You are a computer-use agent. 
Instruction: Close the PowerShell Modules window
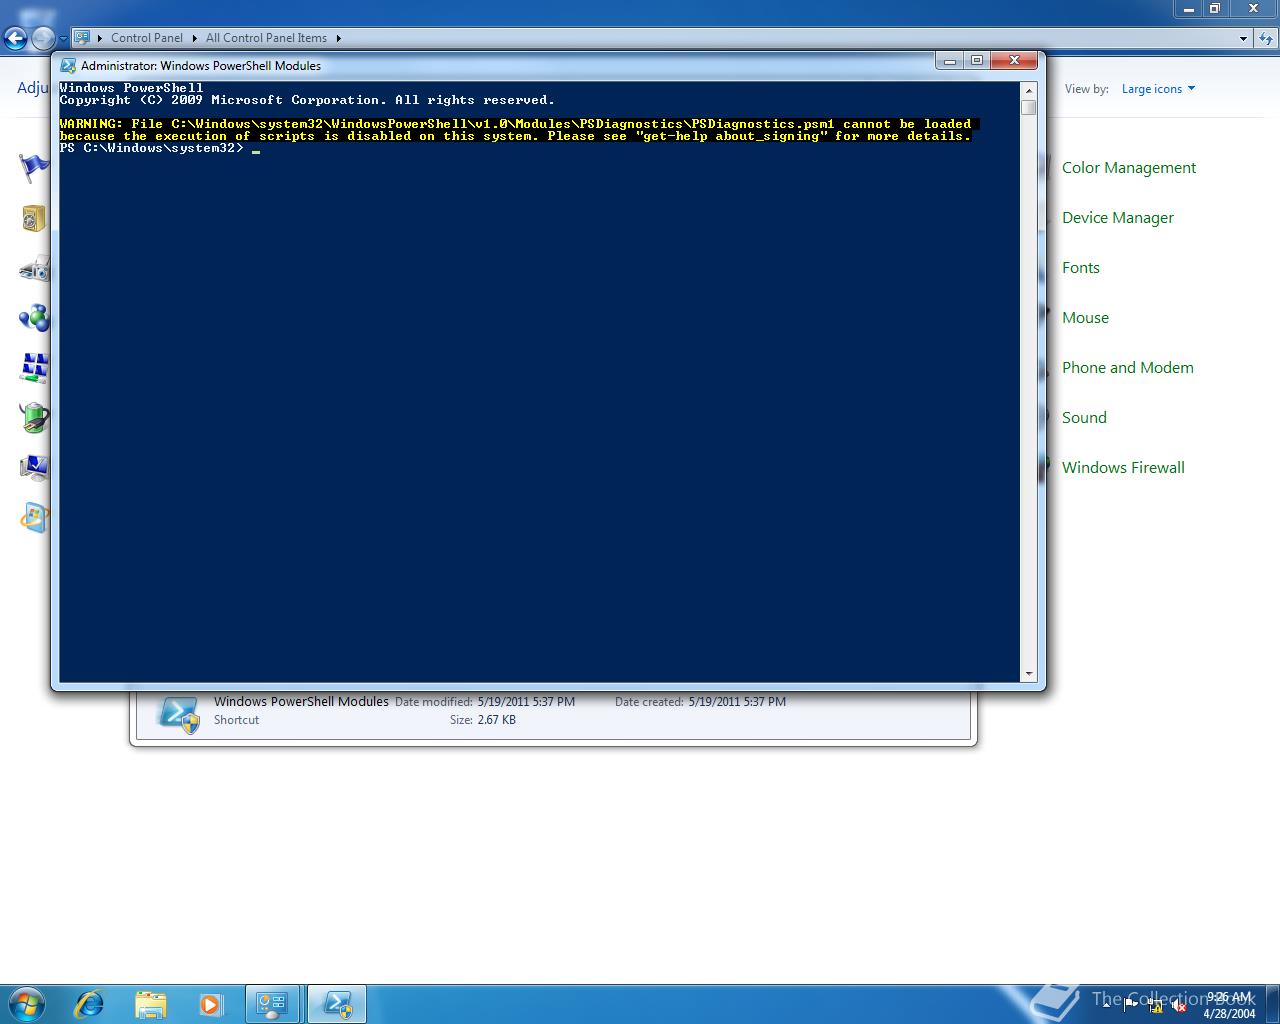click(1014, 61)
